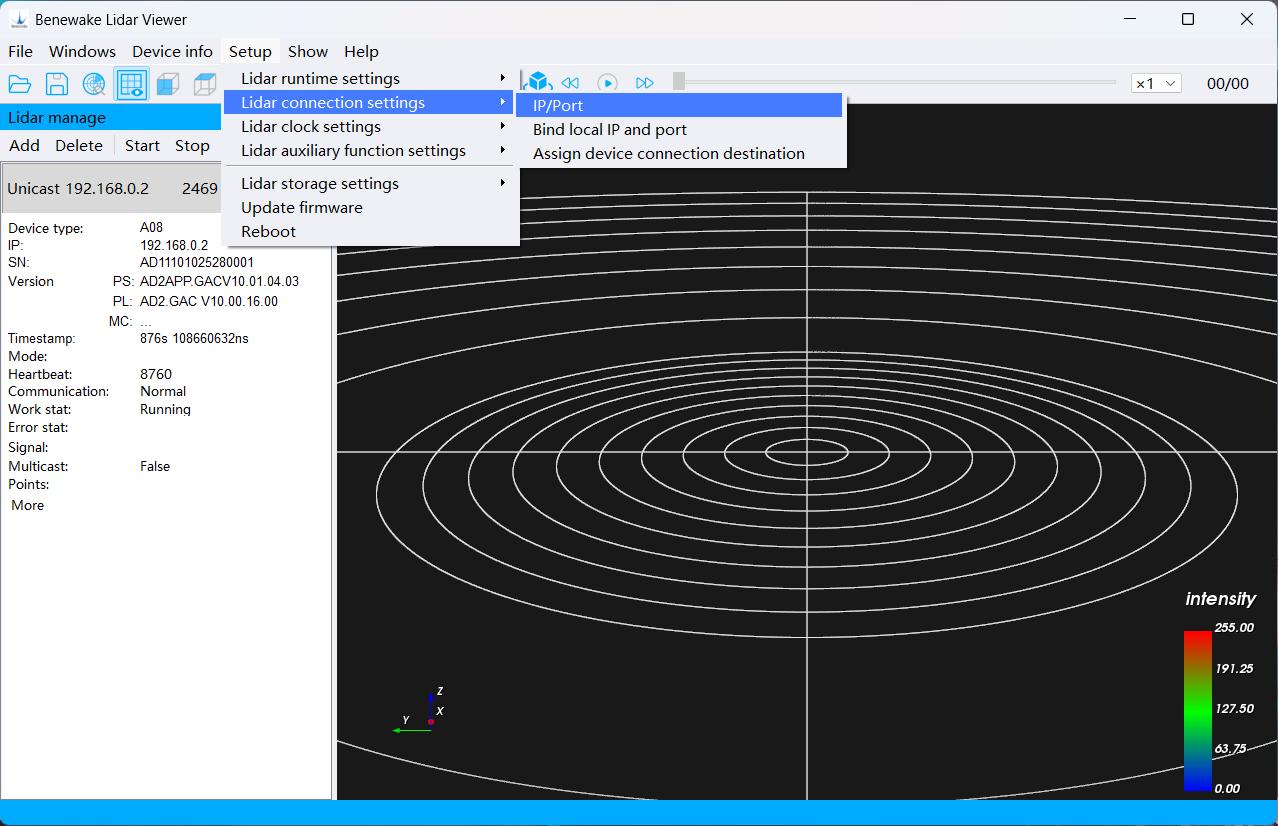Screen dimensions: 1278x826
Task: Choose Bind local IP and port
Action: 680,130
